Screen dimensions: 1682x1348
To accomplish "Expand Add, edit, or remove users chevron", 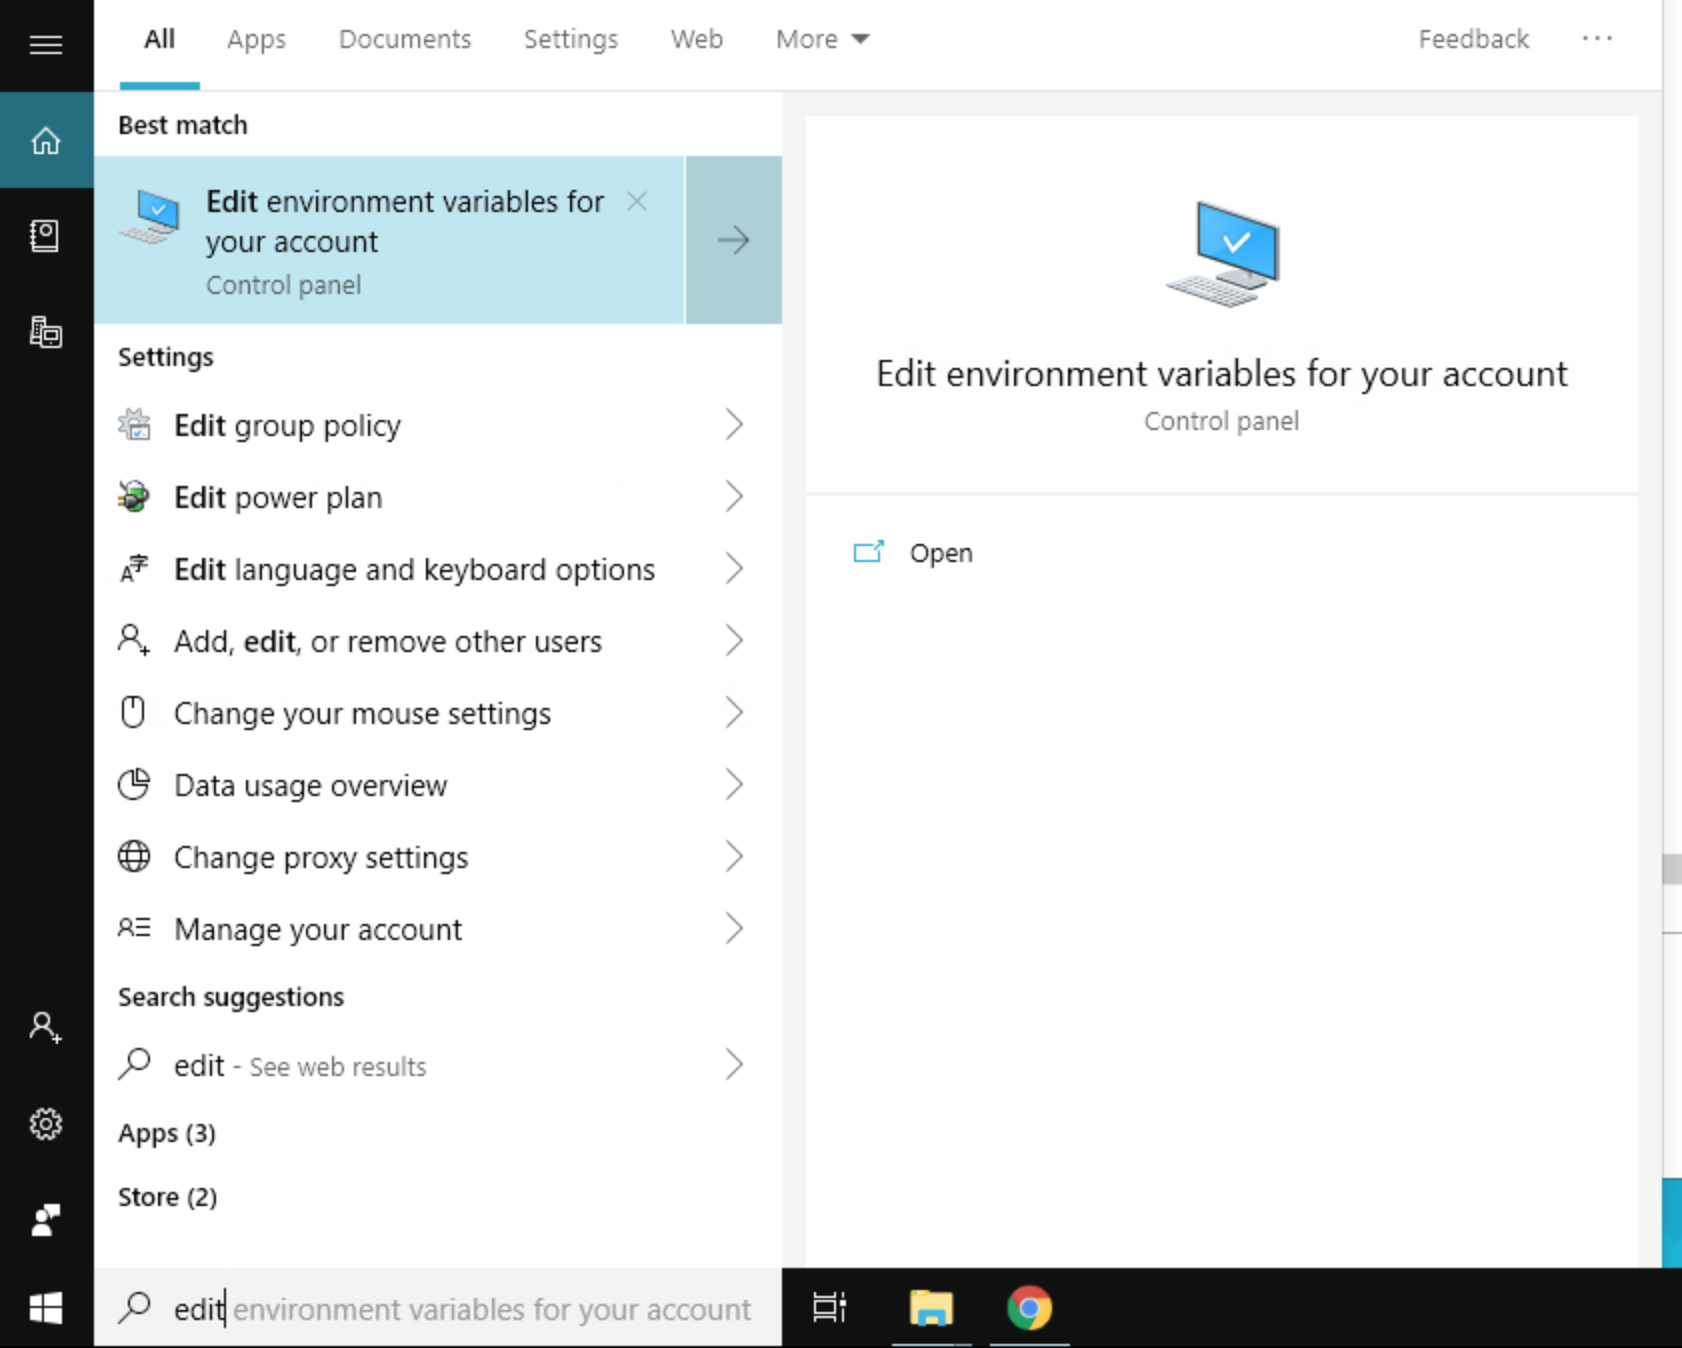I will point(734,641).
